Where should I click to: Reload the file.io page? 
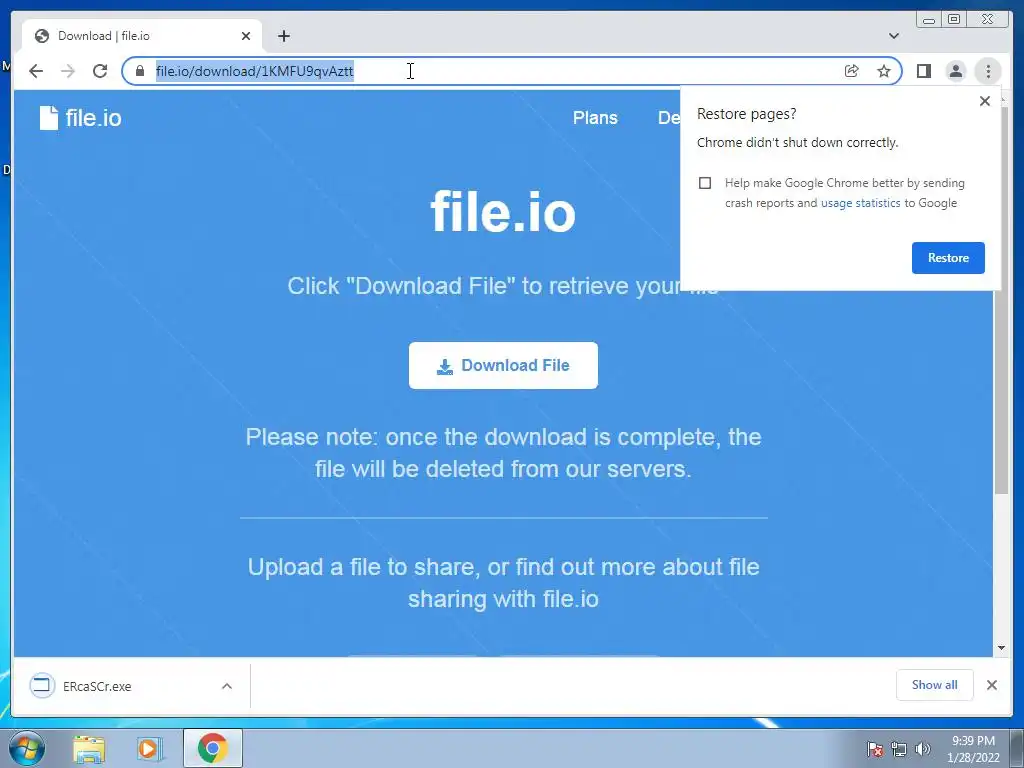(x=99, y=71)
